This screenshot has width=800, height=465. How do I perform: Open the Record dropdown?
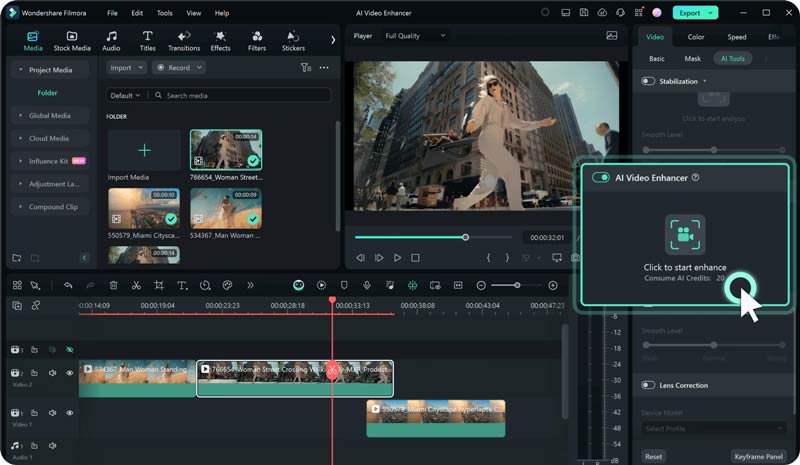[179, 67]
